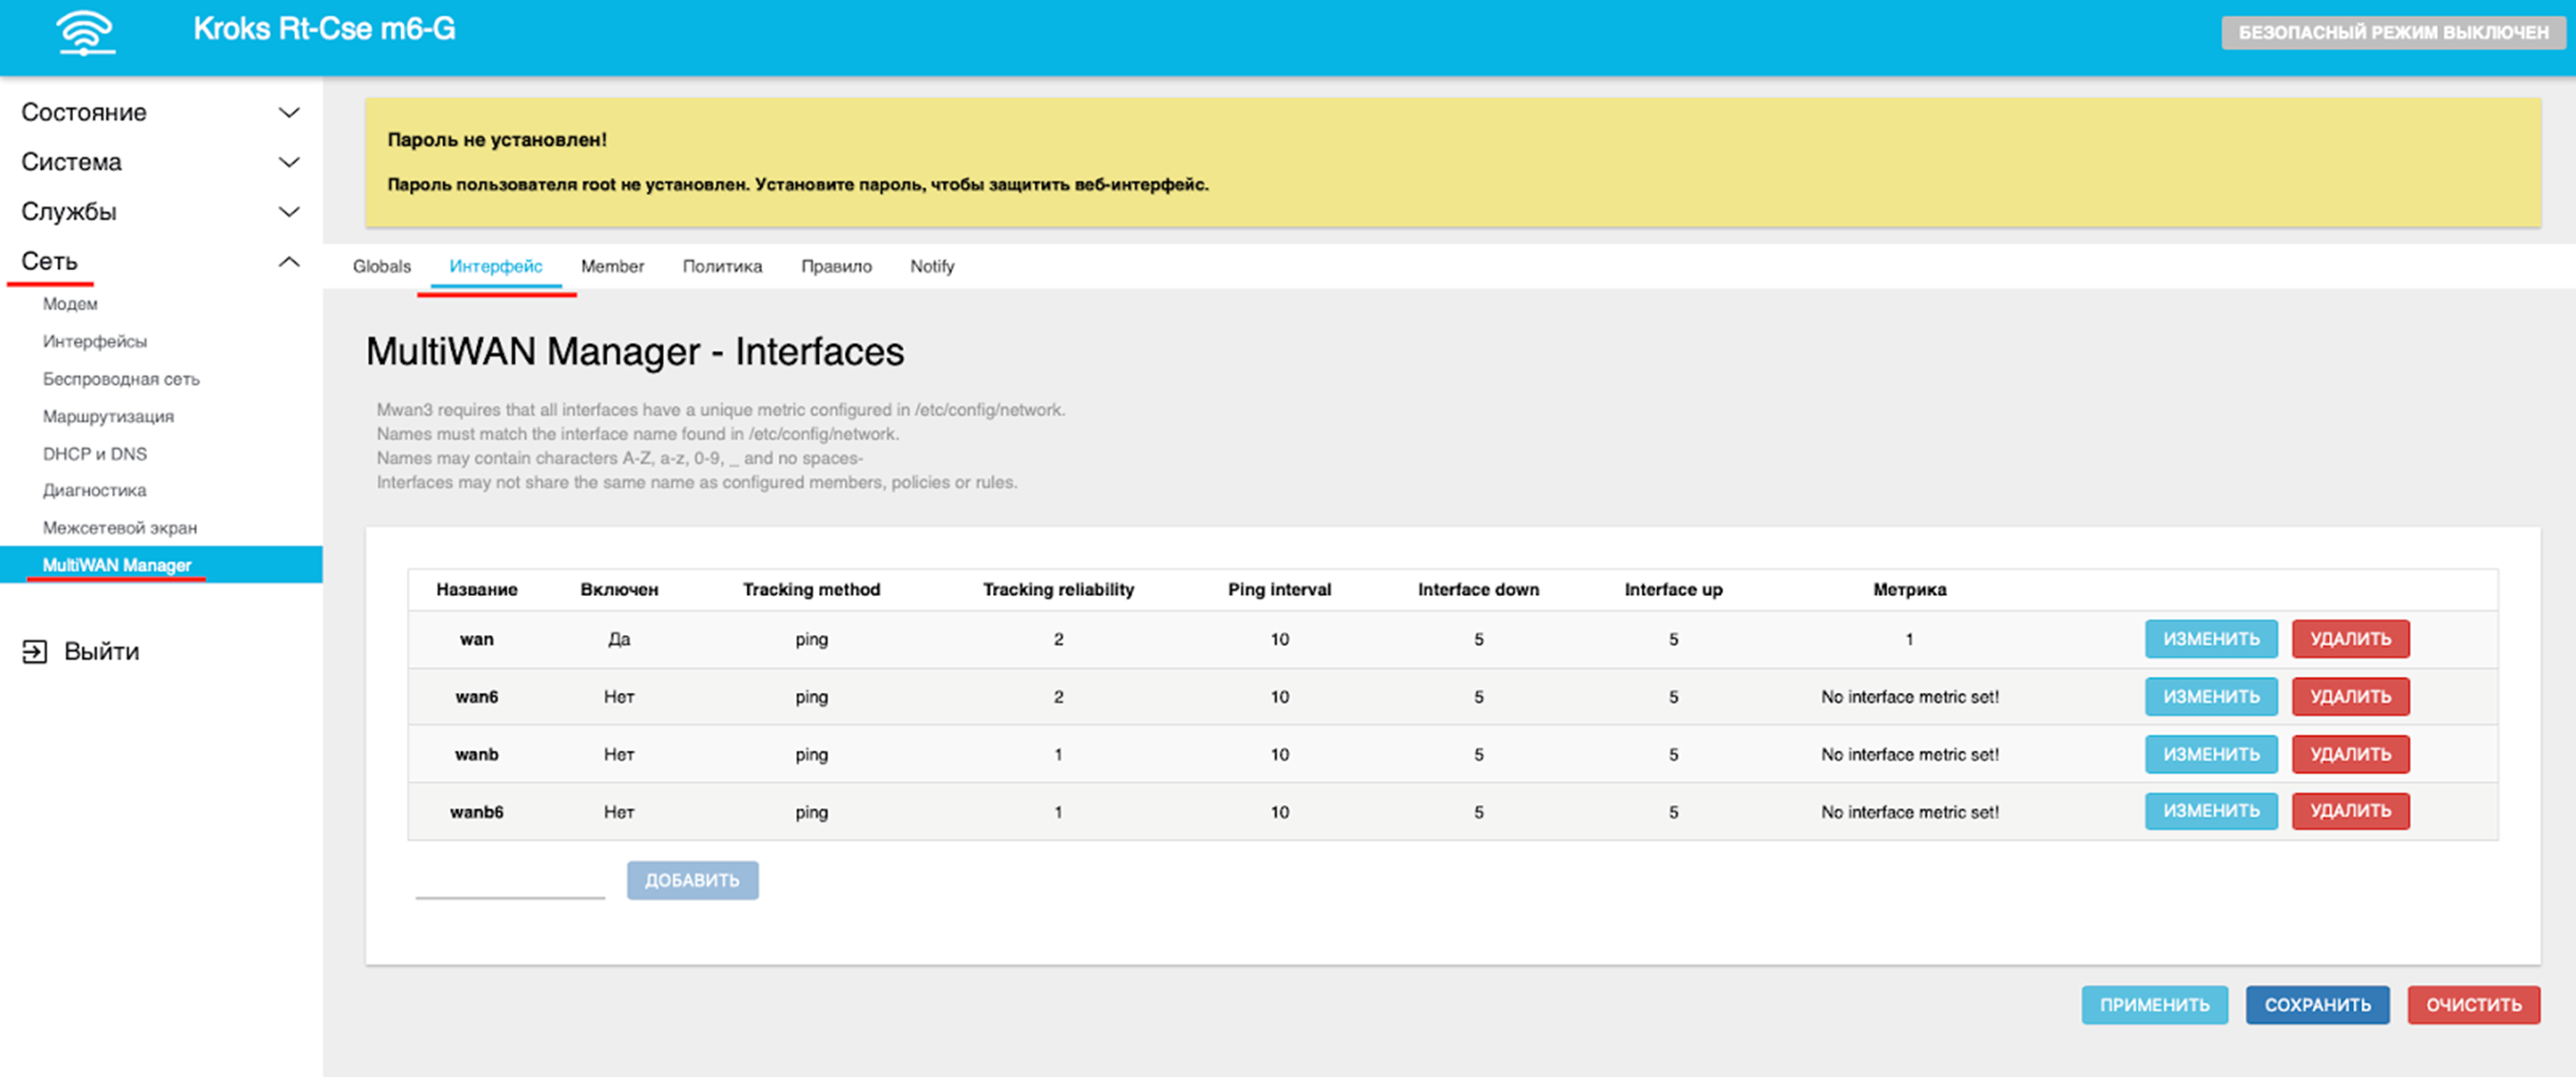Select the Модем sidebar item
Image resolution: width=2576 pixels, height=1077 pixels.
(x=69, y=303)
